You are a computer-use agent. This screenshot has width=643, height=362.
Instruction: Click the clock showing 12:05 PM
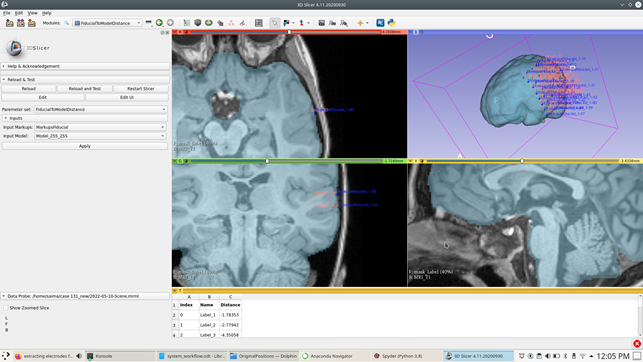(613, 356)
